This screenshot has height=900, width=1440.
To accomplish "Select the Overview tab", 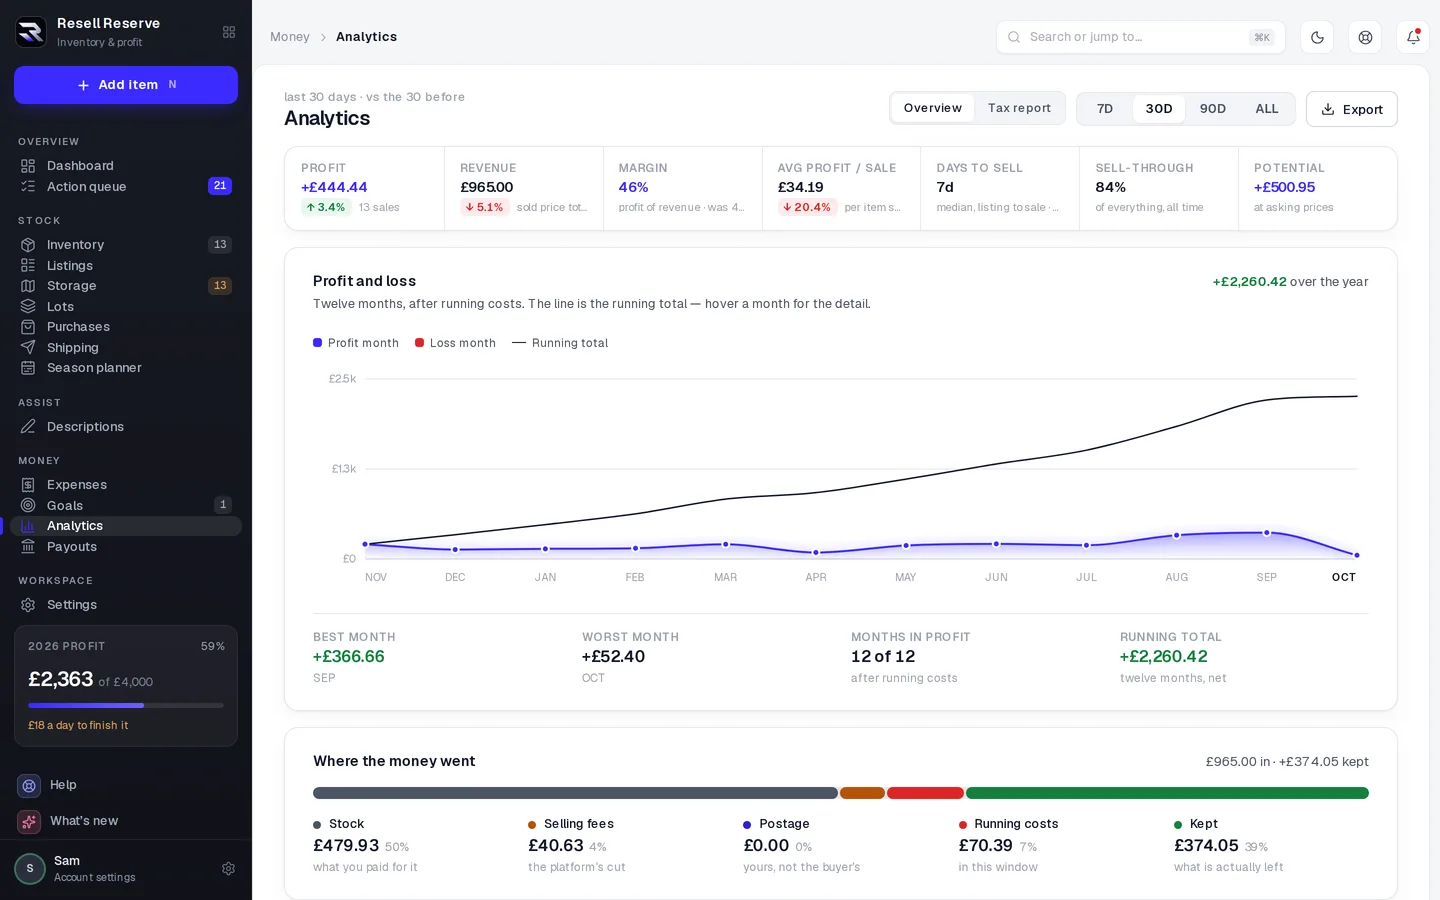I will [933, 108].
